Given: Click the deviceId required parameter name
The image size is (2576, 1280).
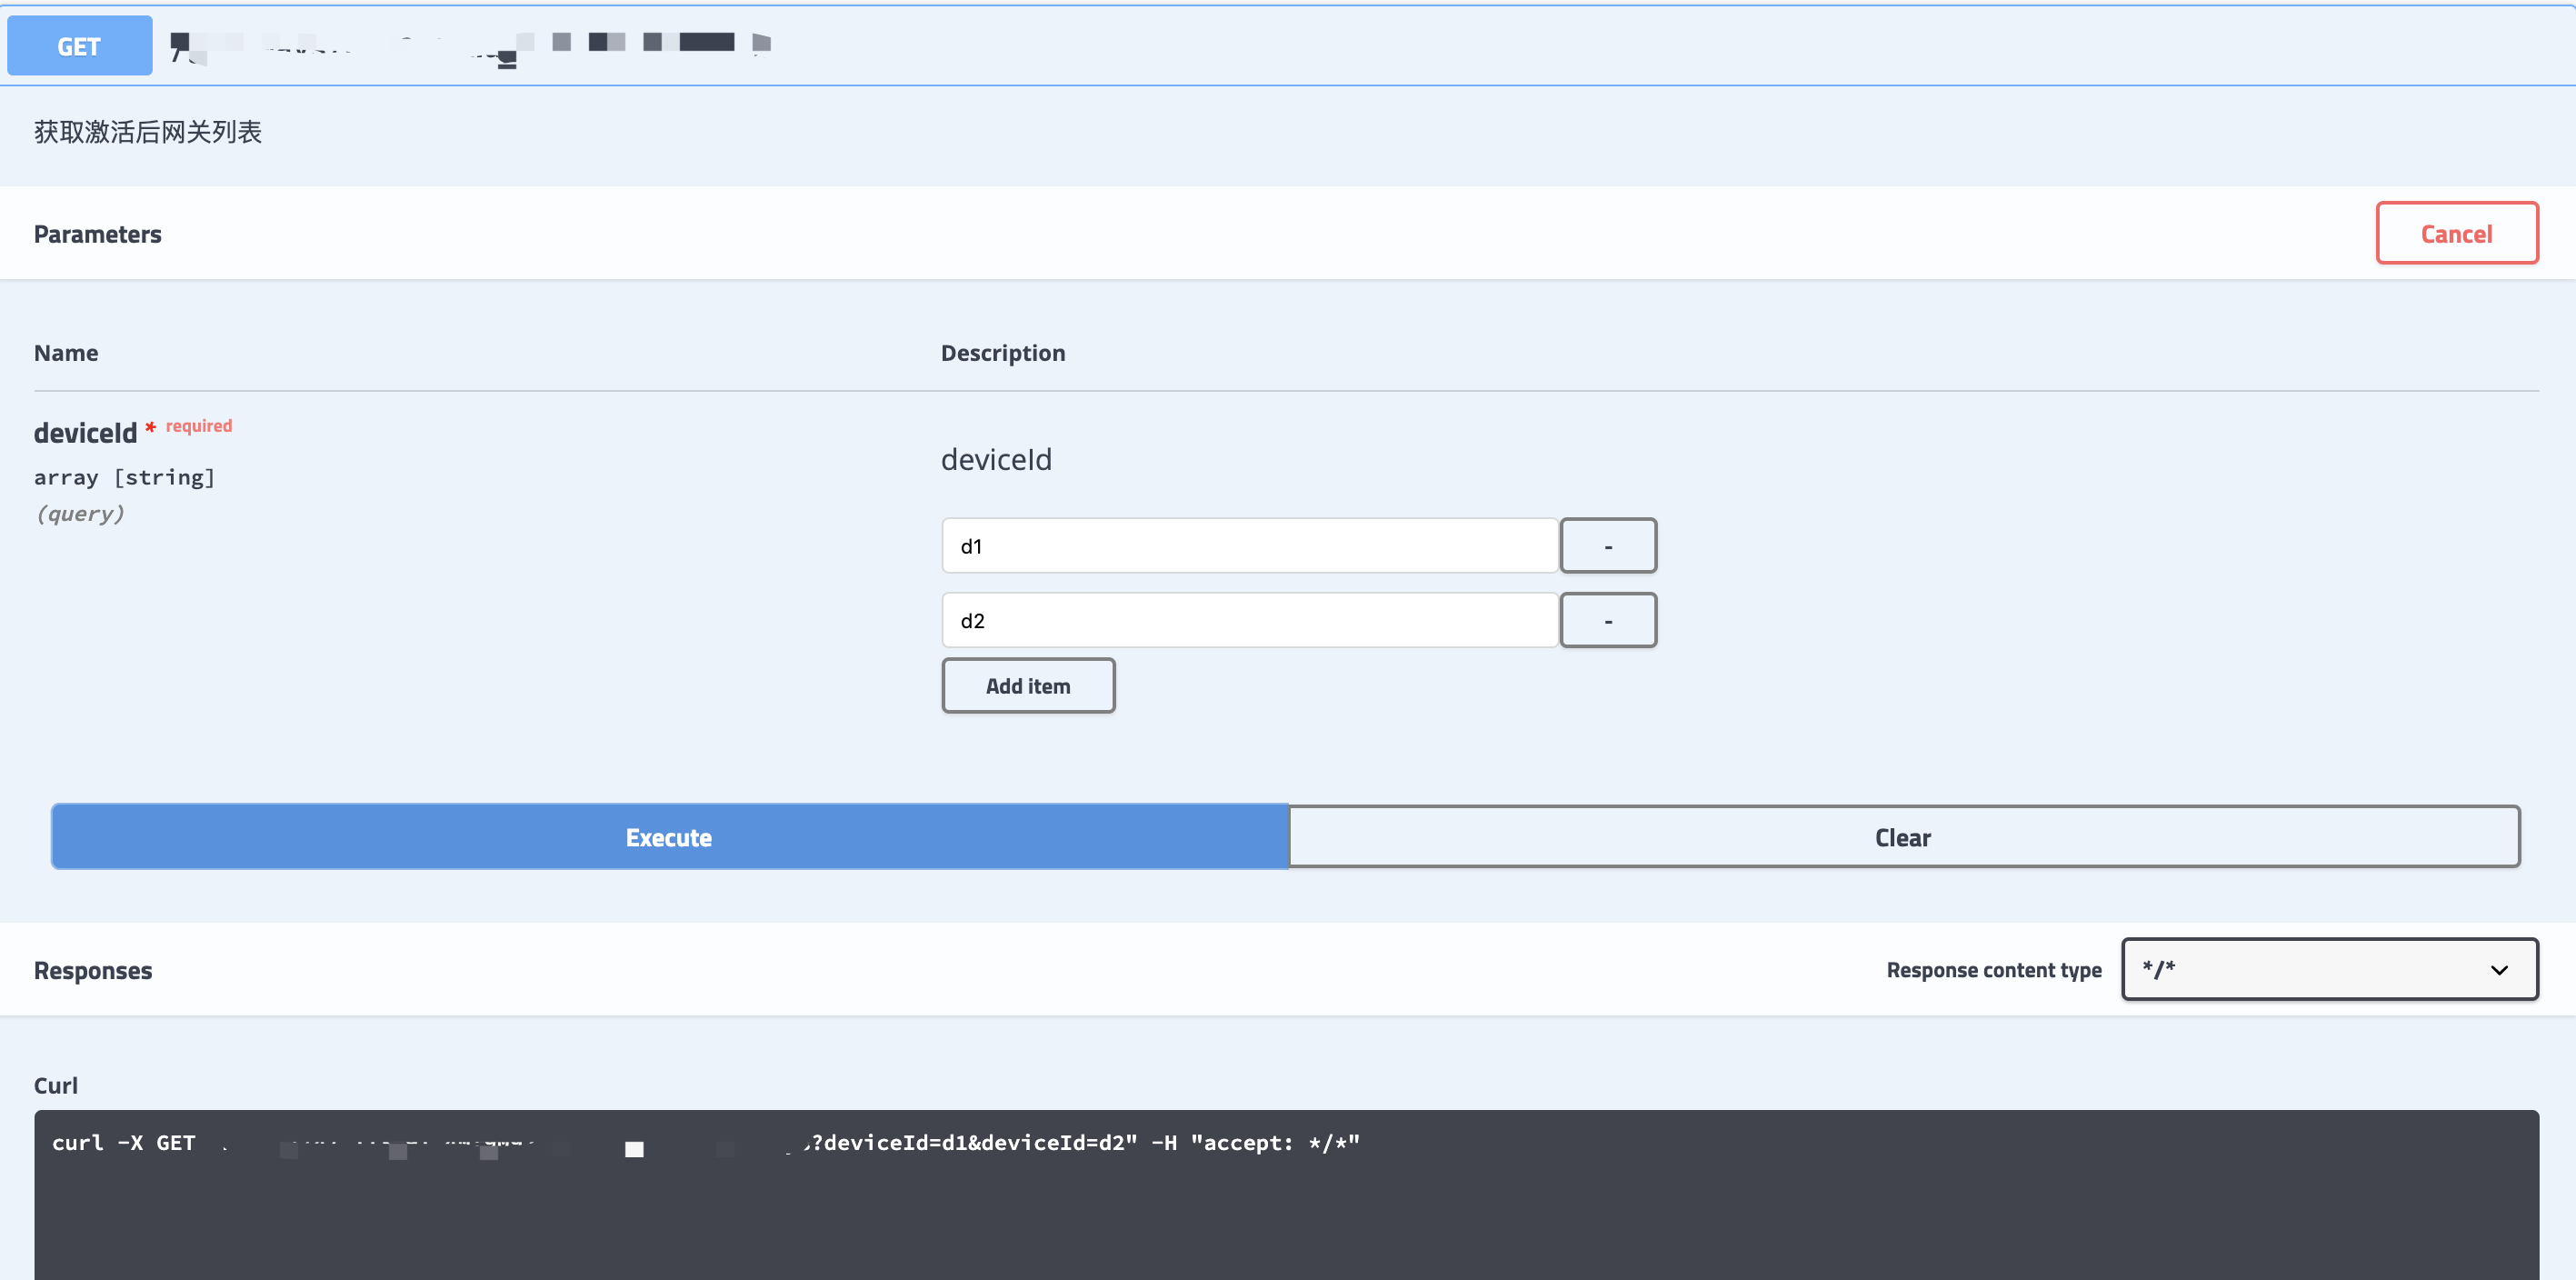Looking at the screenshot, I should pos(86,432).
